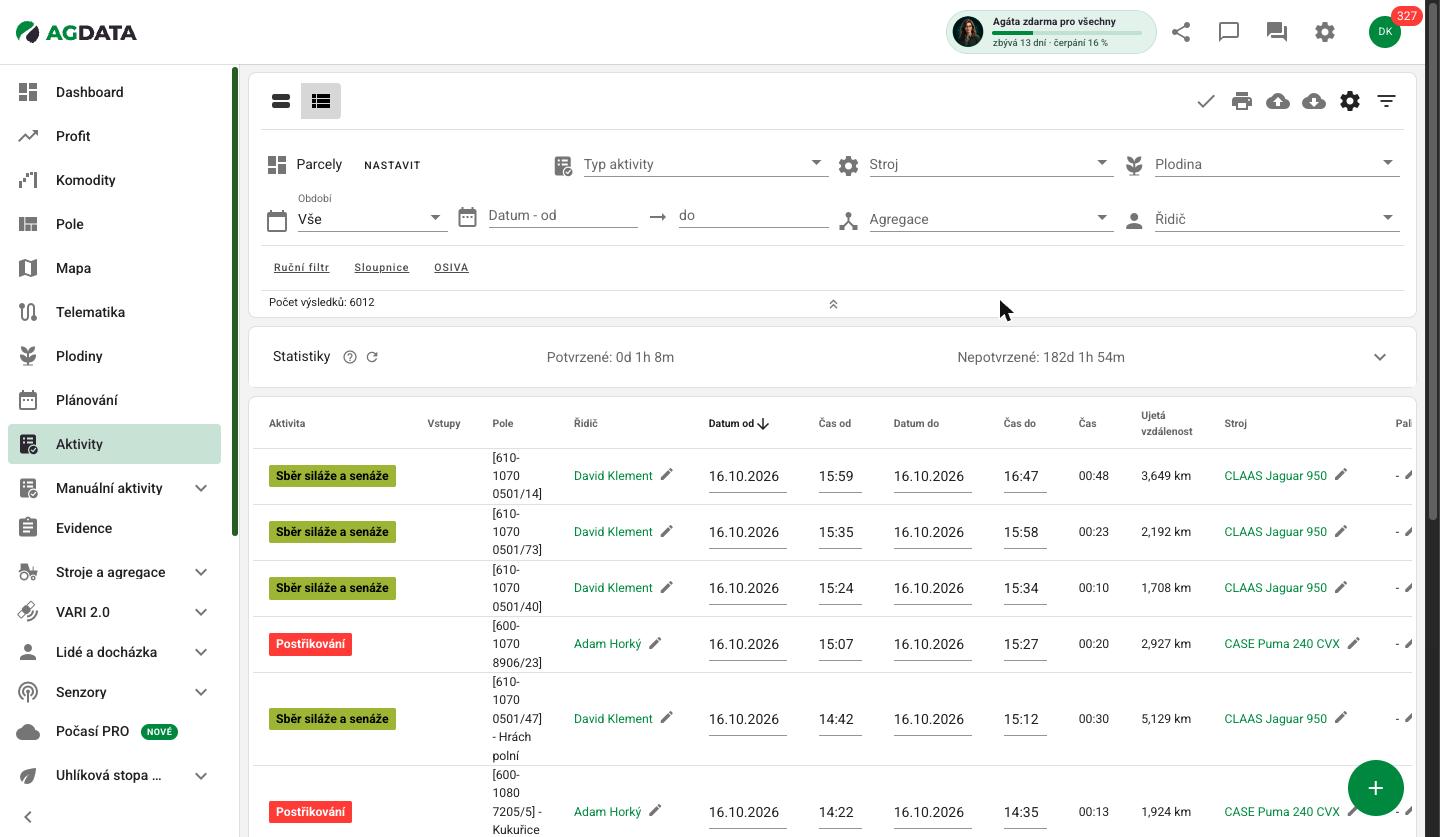Print the activities list
The width and height of the screenshot is (1440, 837).
(1242, 101)
